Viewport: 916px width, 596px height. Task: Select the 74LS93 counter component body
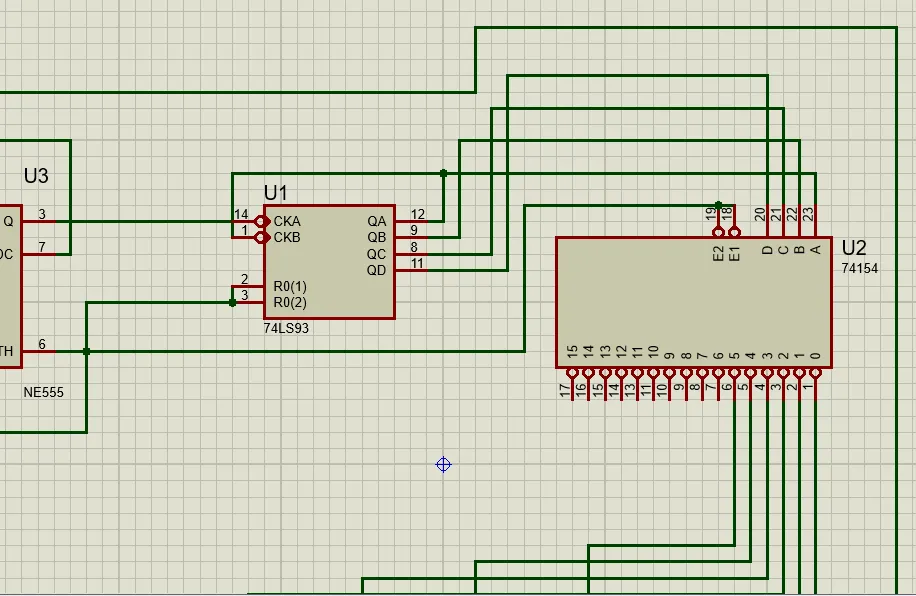pyautogui.click(x=329, y=262)
